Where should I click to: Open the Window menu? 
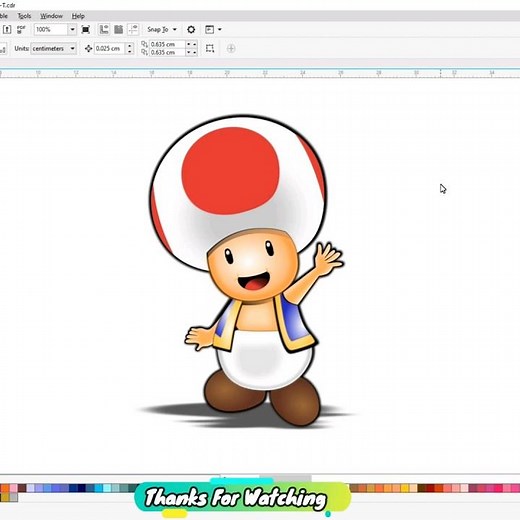pos(51,16)
